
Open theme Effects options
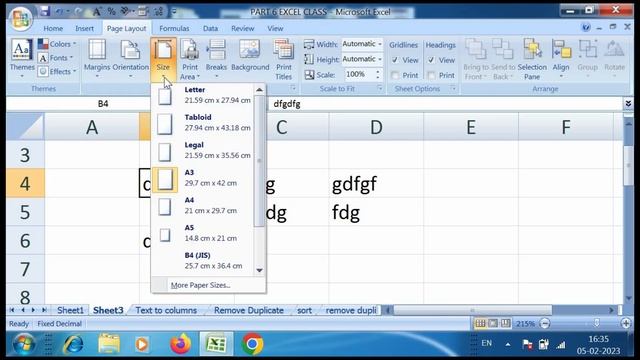pos(58,71)
